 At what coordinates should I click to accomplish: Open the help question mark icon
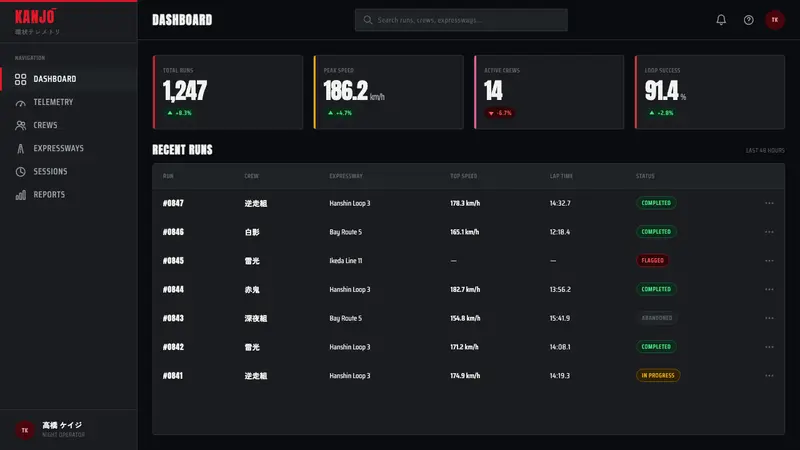tap(748, 20)
